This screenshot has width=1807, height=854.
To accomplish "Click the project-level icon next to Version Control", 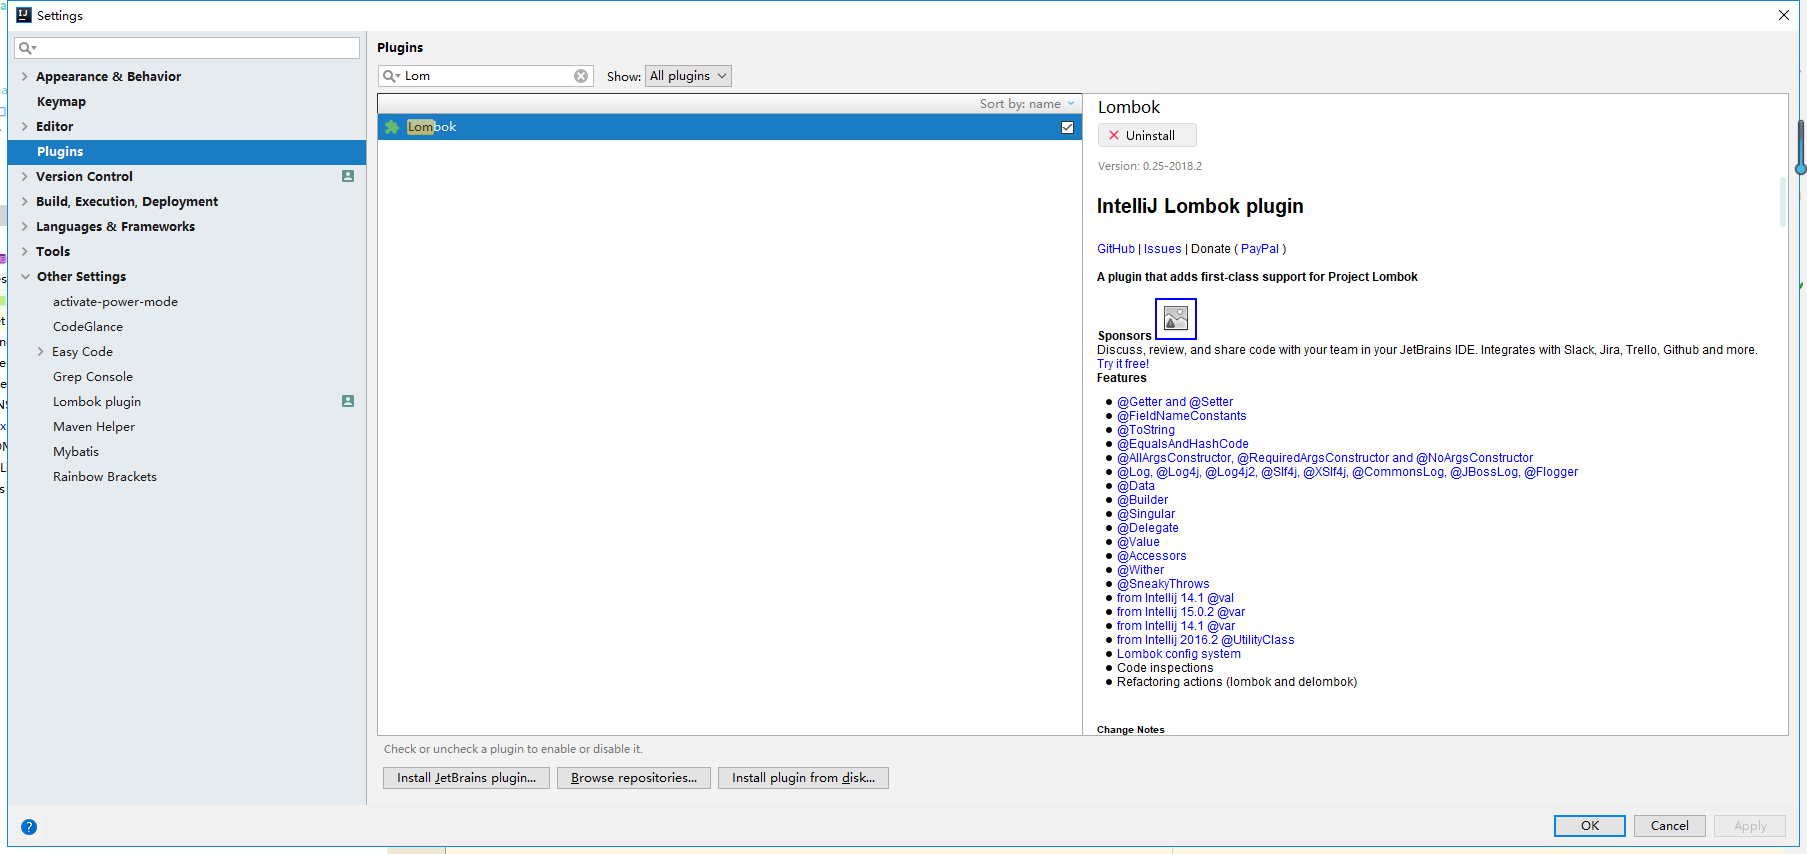I will coord(348,176).
